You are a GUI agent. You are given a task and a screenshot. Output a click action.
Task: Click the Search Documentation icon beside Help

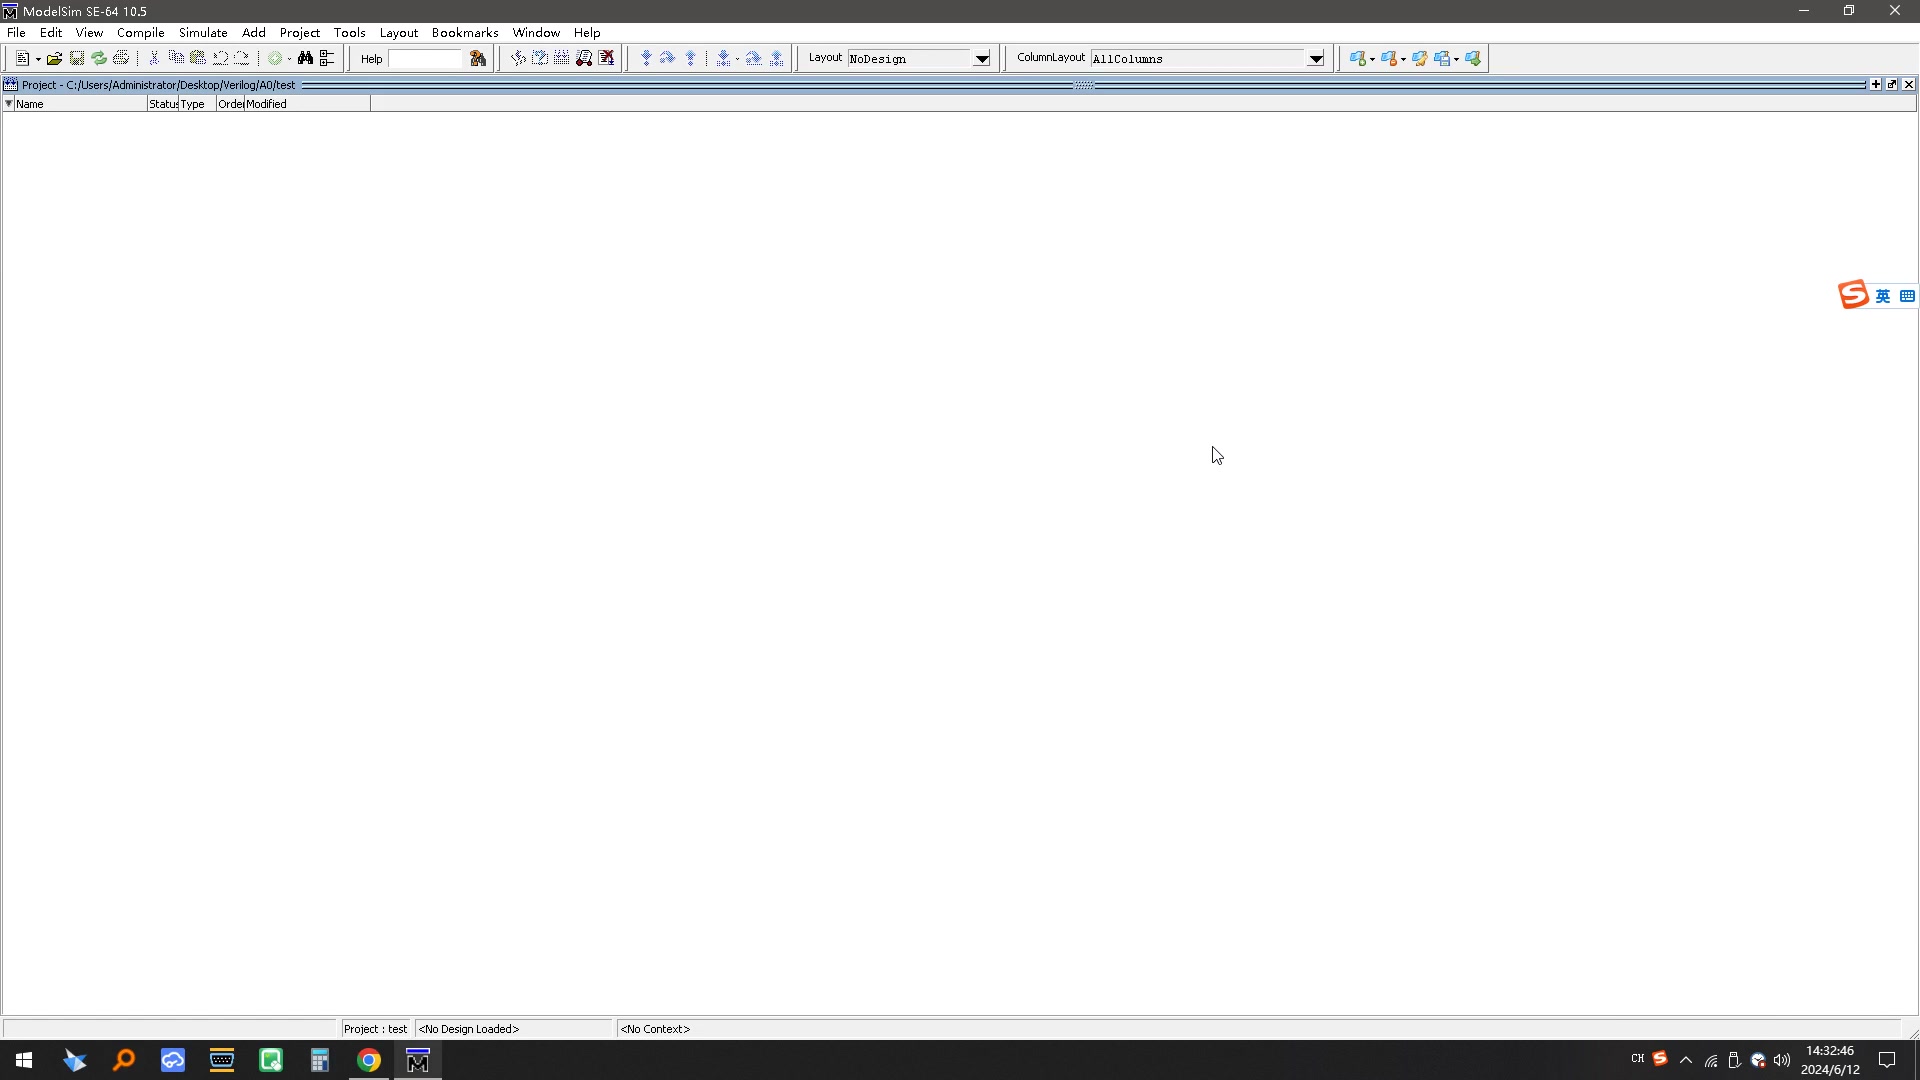[x=478, y=59]
